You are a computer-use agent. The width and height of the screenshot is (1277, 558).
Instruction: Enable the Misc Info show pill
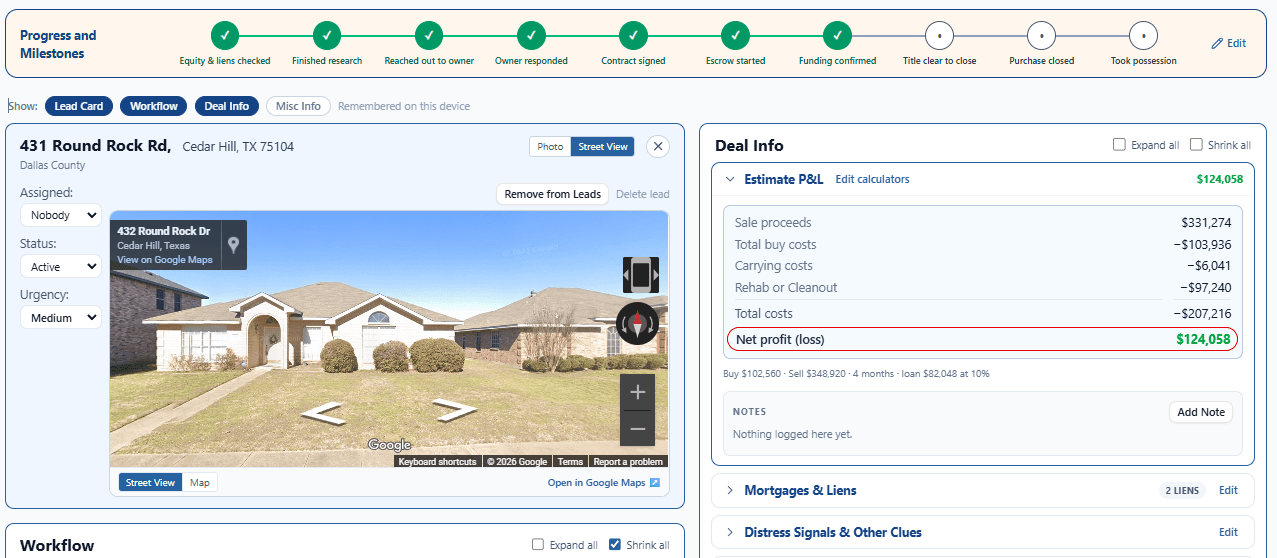coord(298,106)
